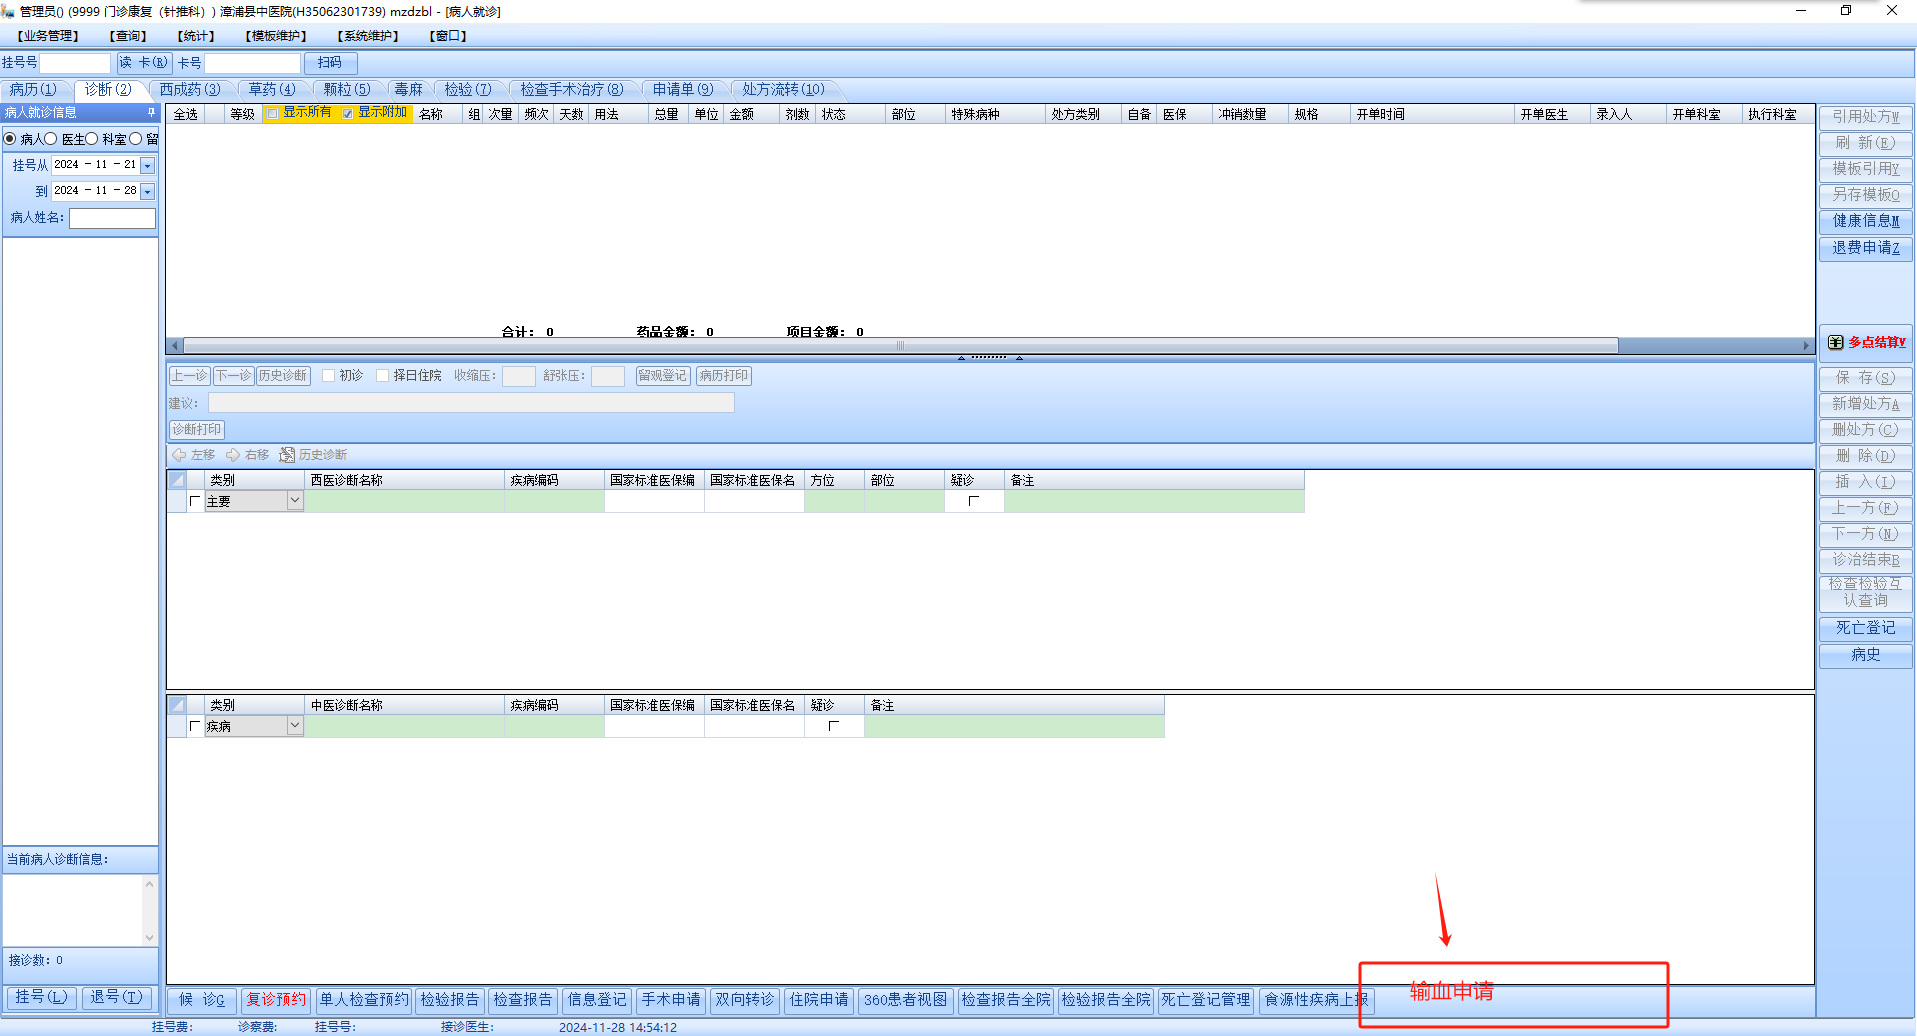Switch to the 检查手术治疗(8) tab
This screenshot has width=1917, height=1036.
tap(572, 90)
